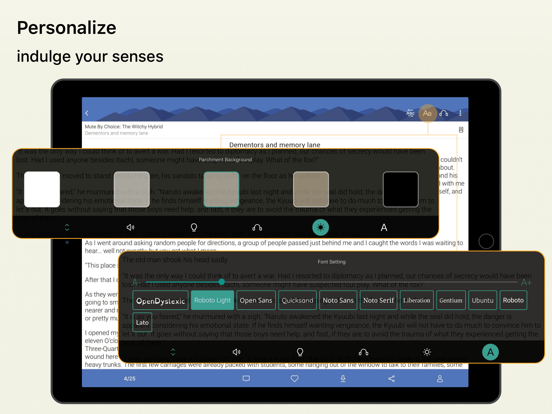Open the three-dot overflow menu in top bar

[x=460, y=113]
